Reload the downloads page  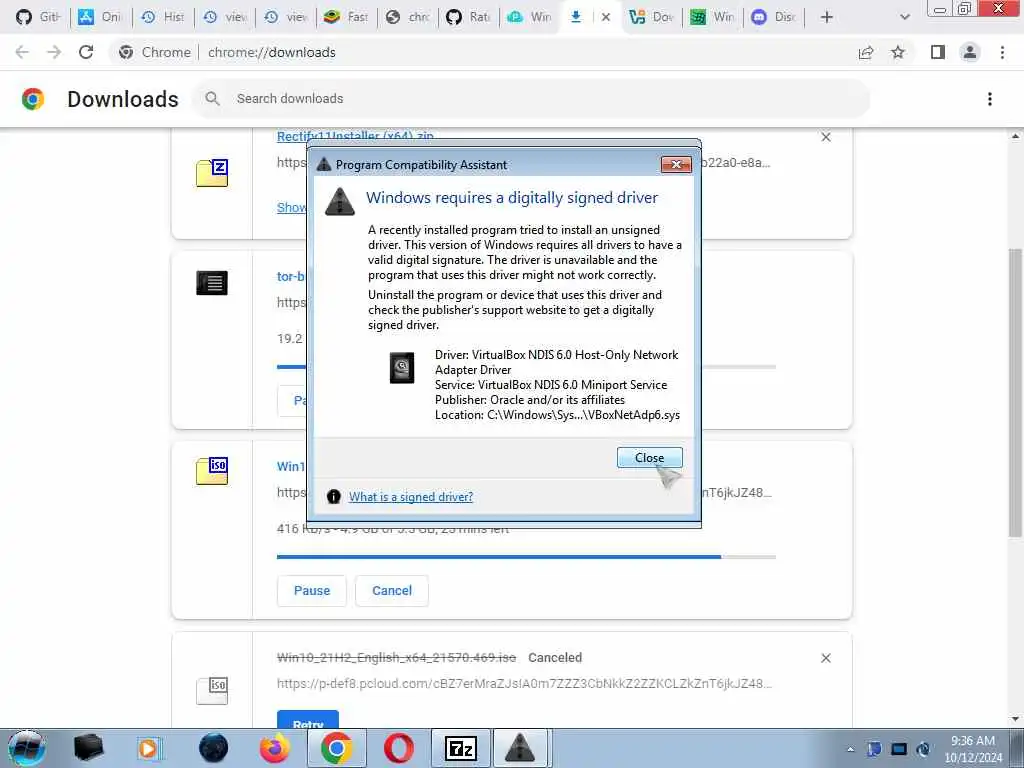tap(86, 52)
